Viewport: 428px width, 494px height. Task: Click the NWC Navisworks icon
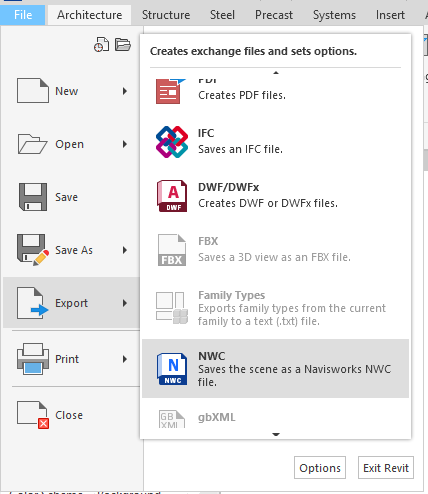pos(172,369)
